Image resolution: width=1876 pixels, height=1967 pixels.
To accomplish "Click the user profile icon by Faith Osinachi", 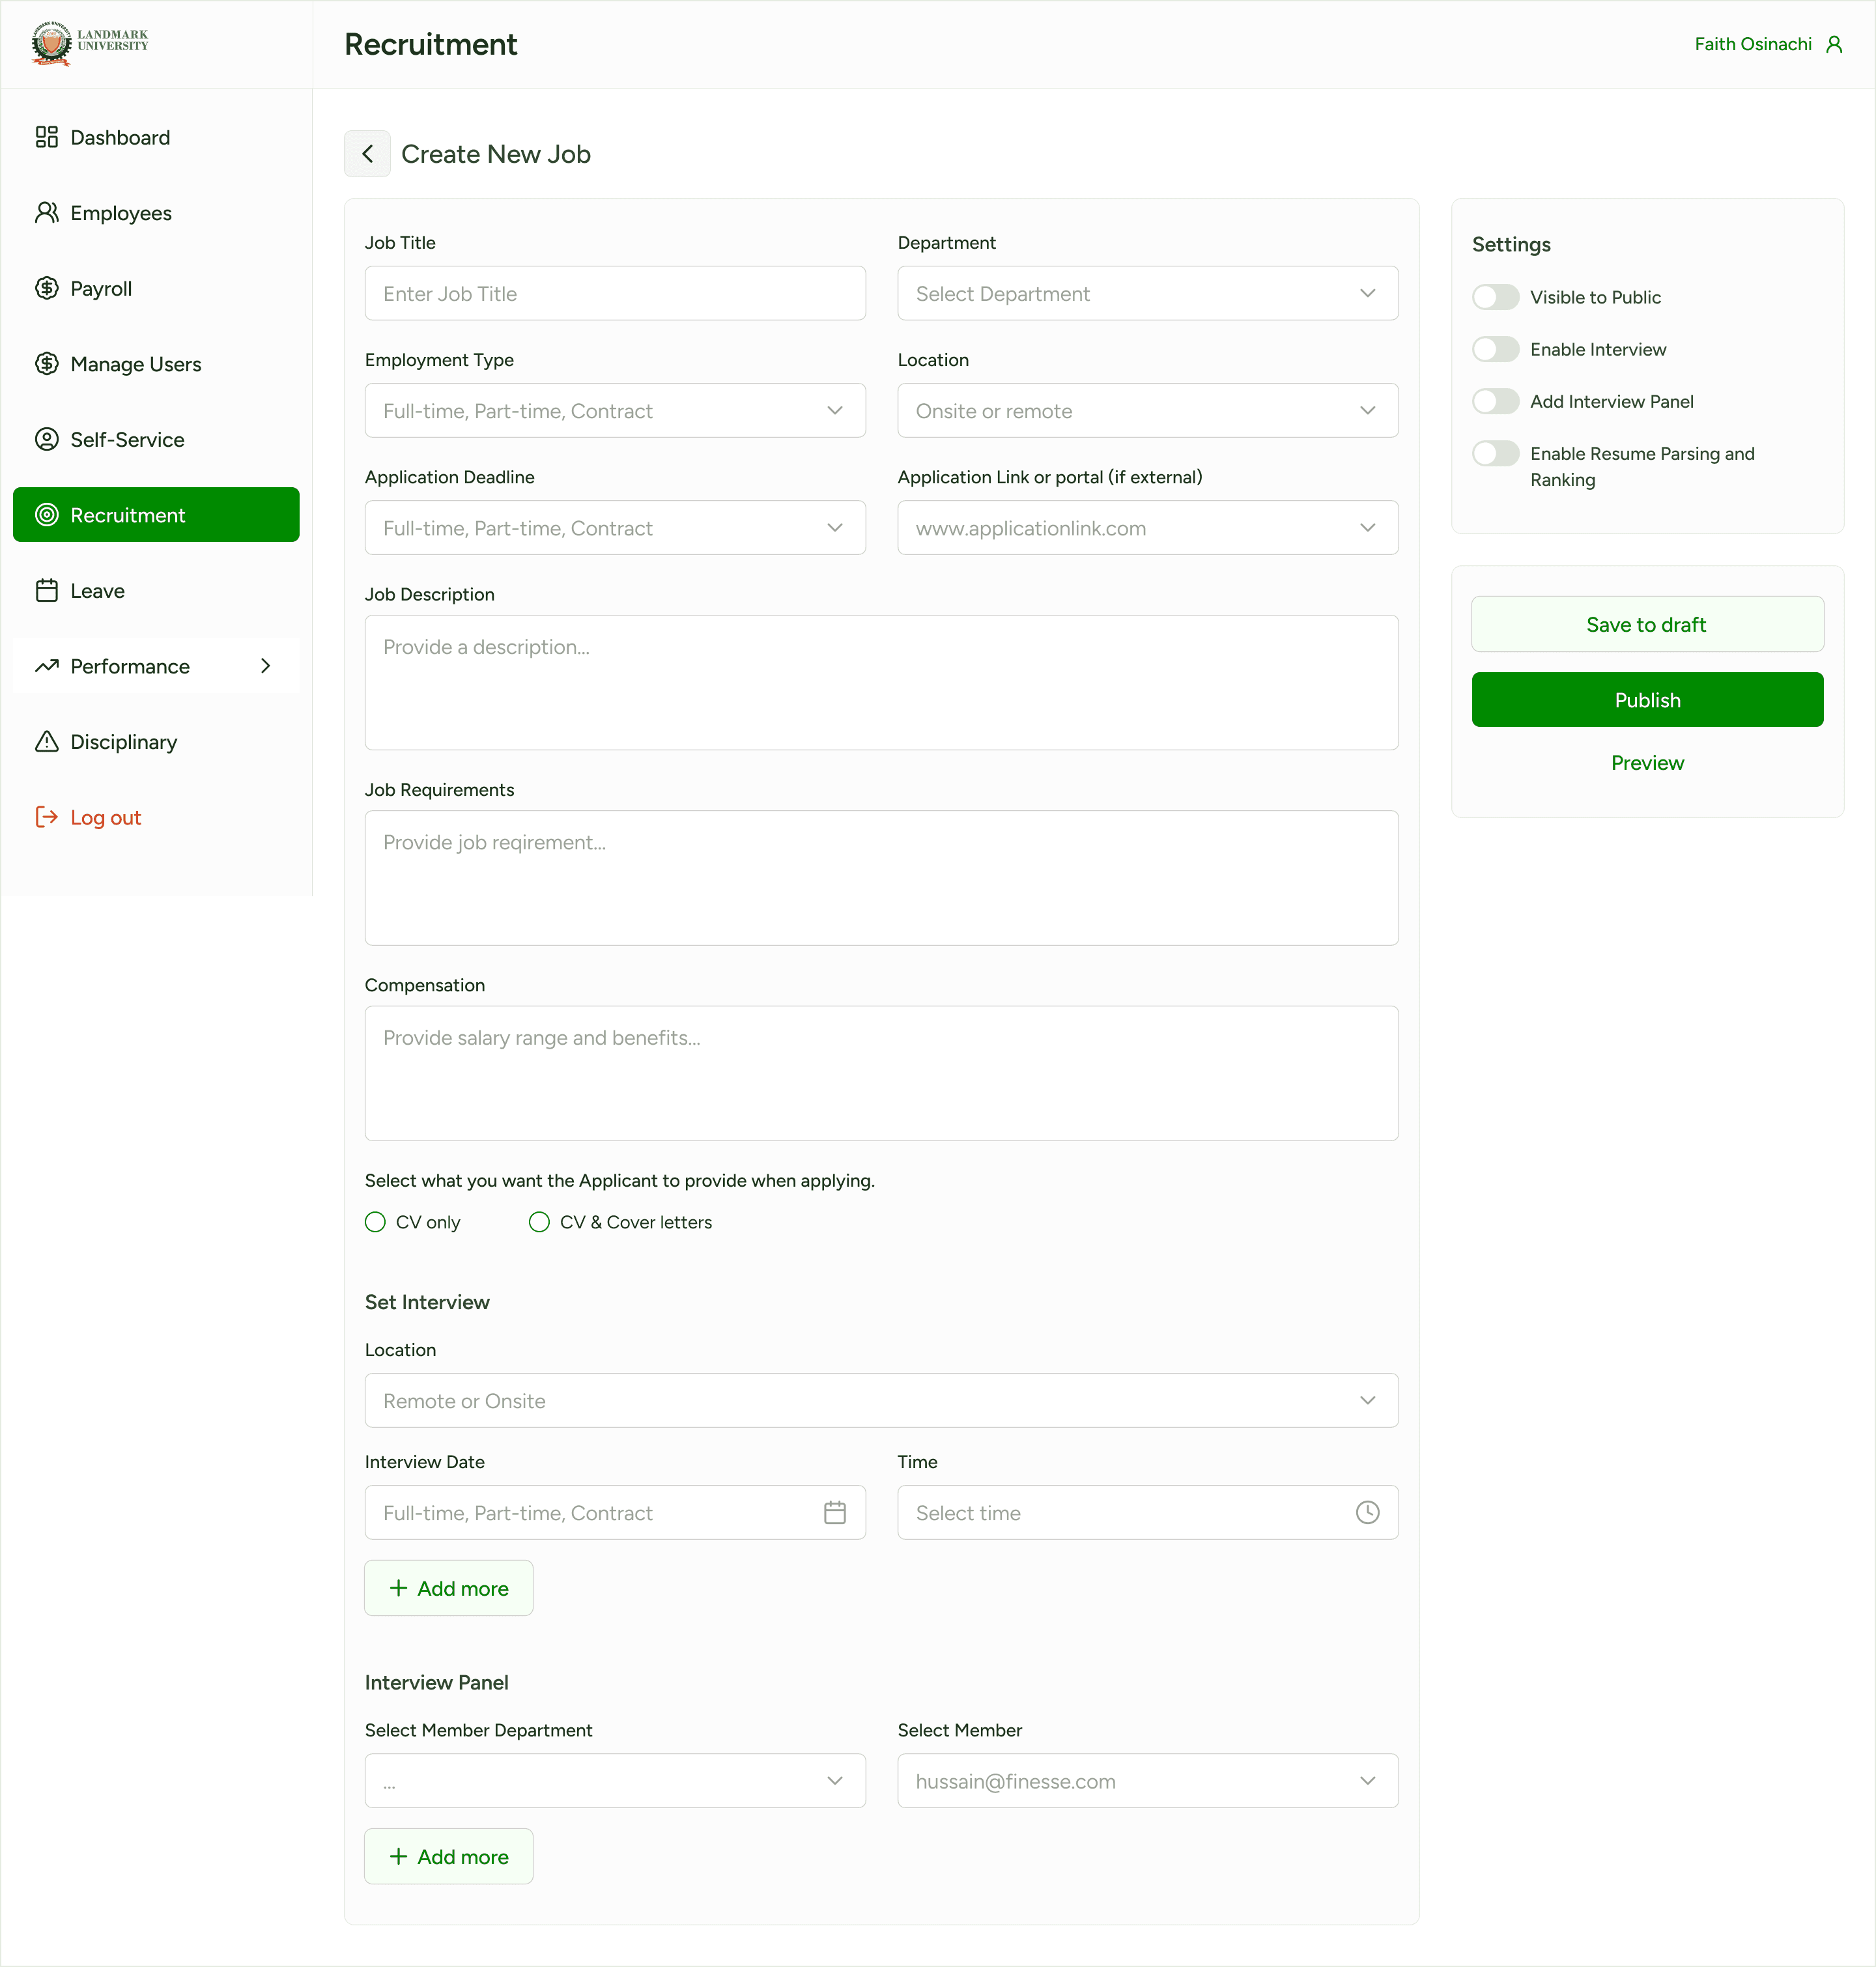I will (x=1833, y=44).
